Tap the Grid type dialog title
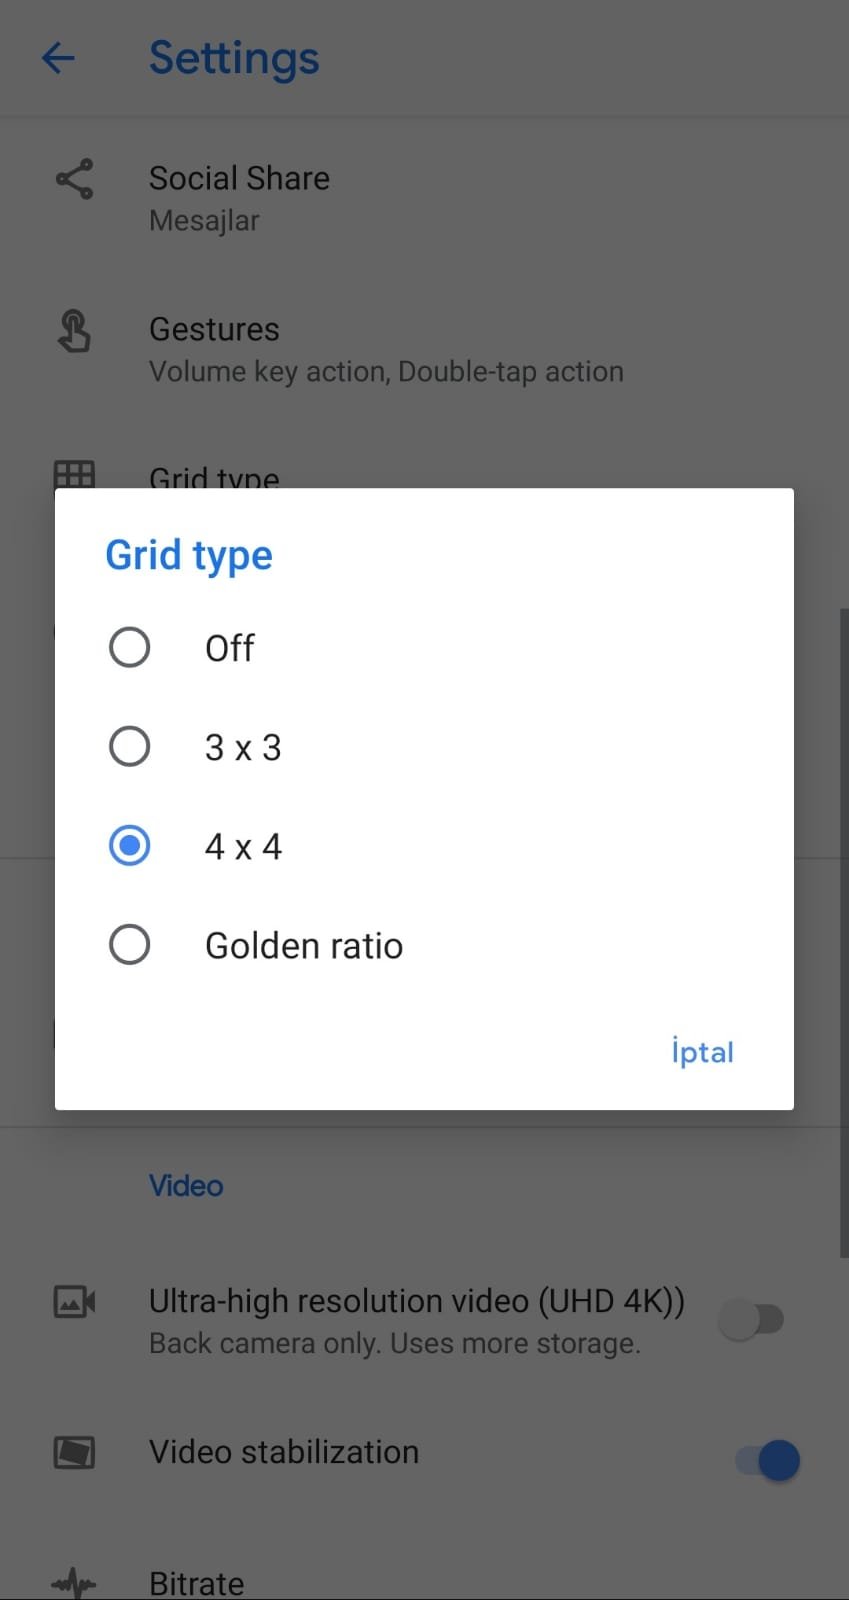The image size is (849, 1600). [x=189, y=555]
